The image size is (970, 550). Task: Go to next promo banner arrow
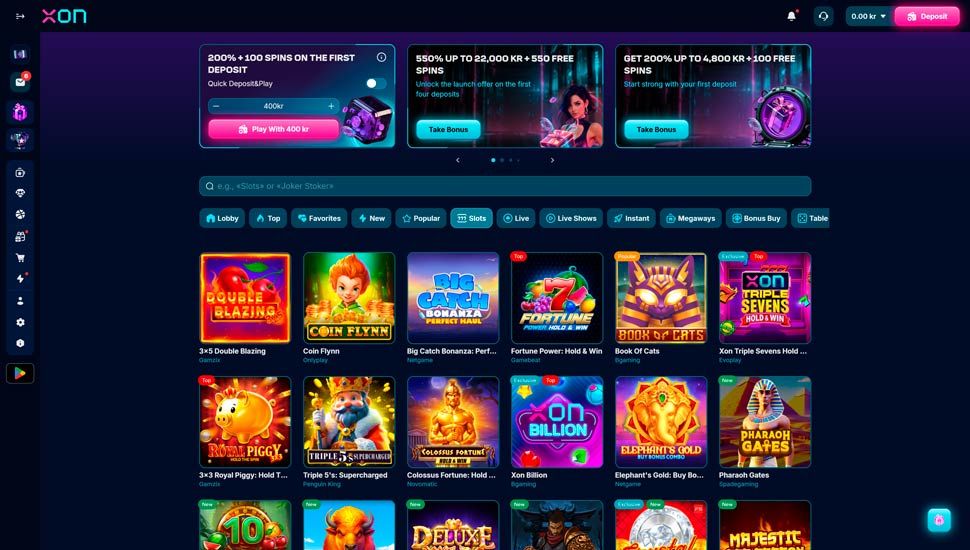pos(552,160)
